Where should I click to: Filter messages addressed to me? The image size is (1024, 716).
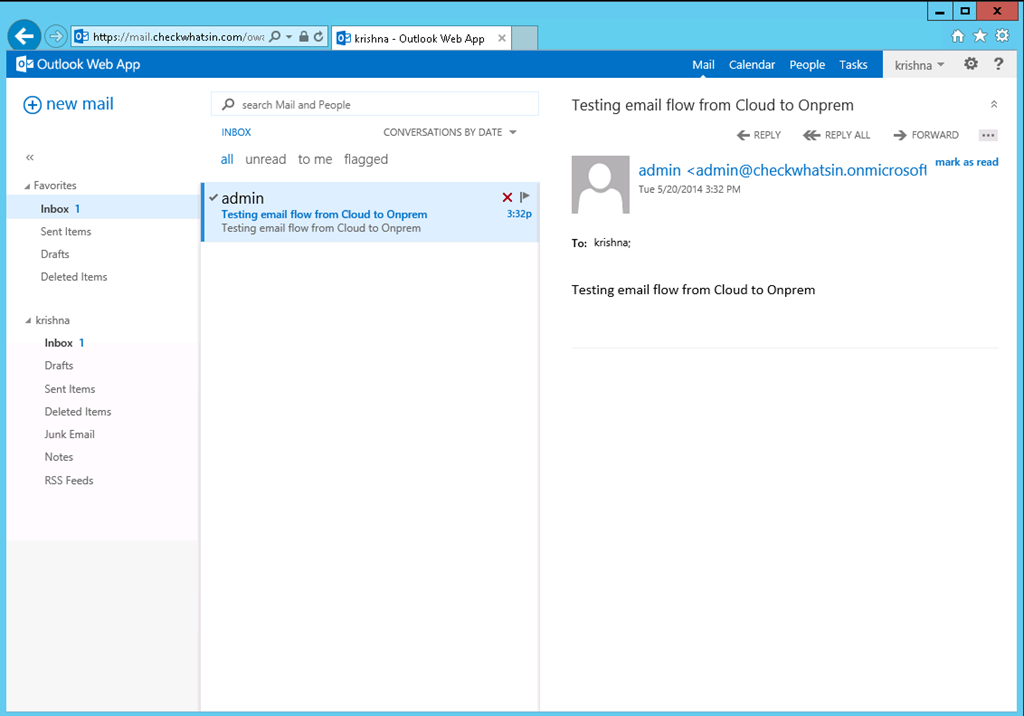click(x=315, y=159)
